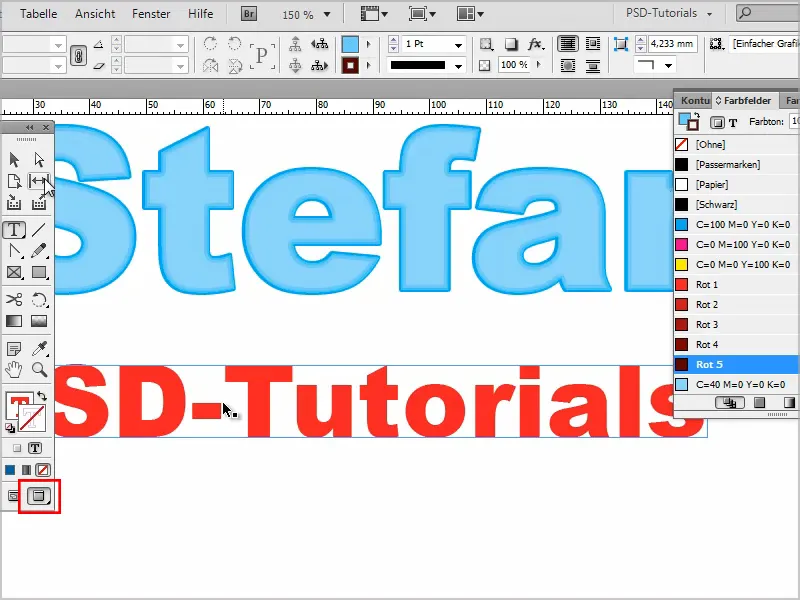The width and height of the screenshot is (800, 600).
Task: Select the [Ohne] swatch
Action: click(737, 144)
